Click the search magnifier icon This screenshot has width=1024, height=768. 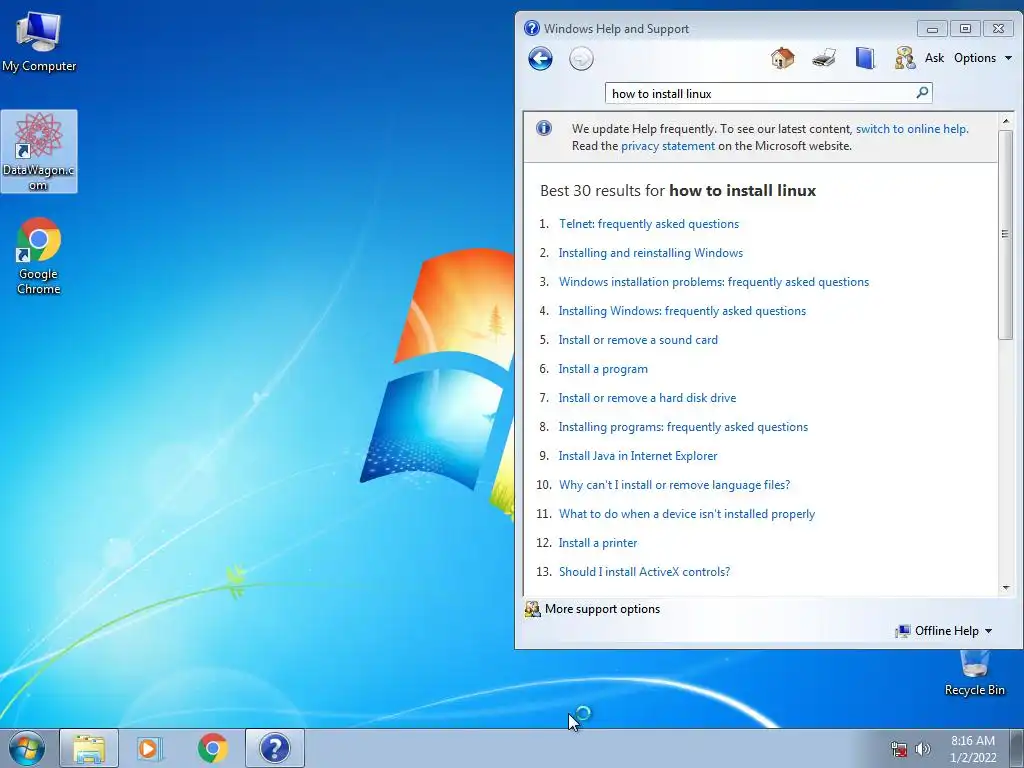(922, 93)
